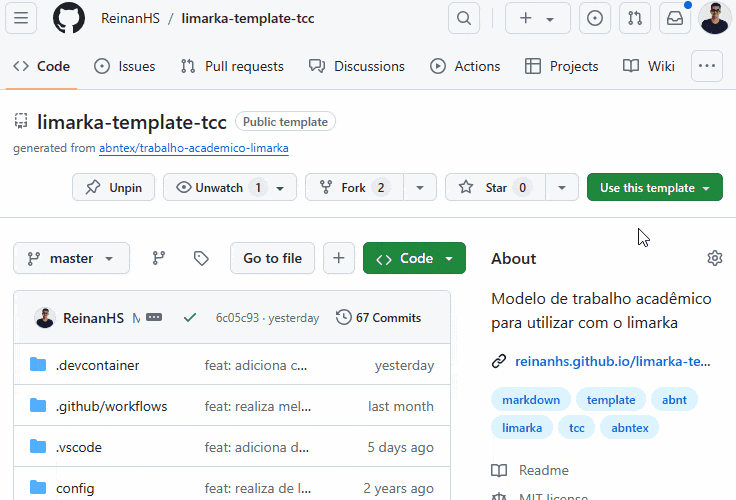Click the Unpin button
The height and width of the screenshot is (500, 736).
point(114,187)
